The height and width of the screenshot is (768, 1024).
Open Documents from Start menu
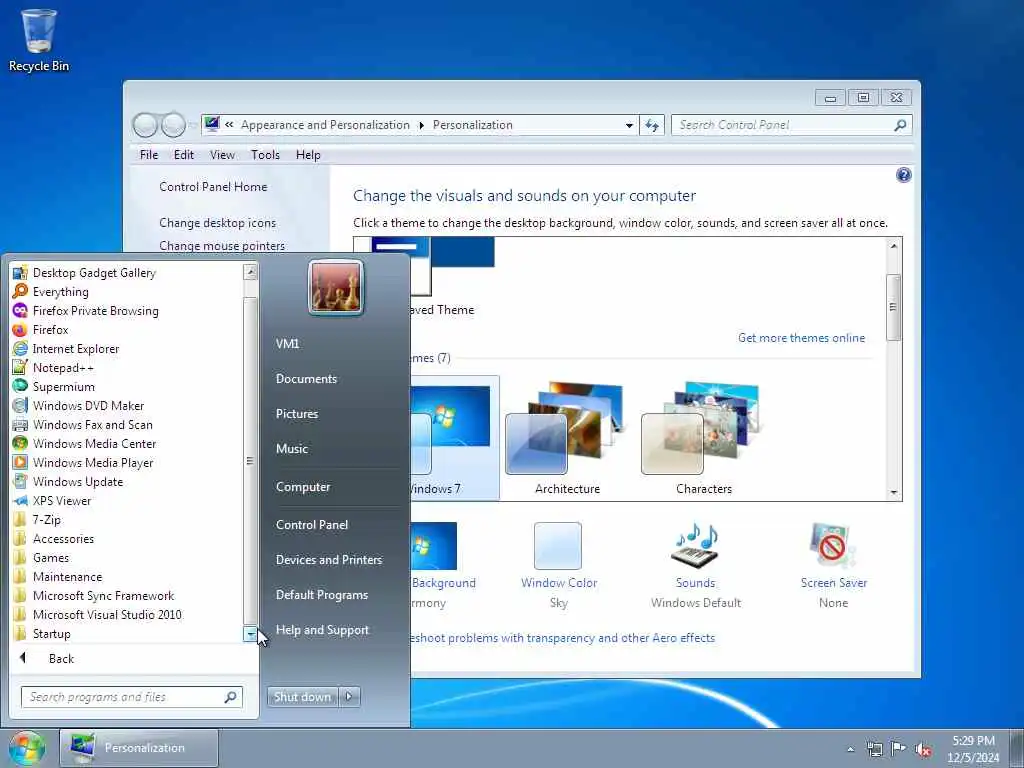[306, 379]
